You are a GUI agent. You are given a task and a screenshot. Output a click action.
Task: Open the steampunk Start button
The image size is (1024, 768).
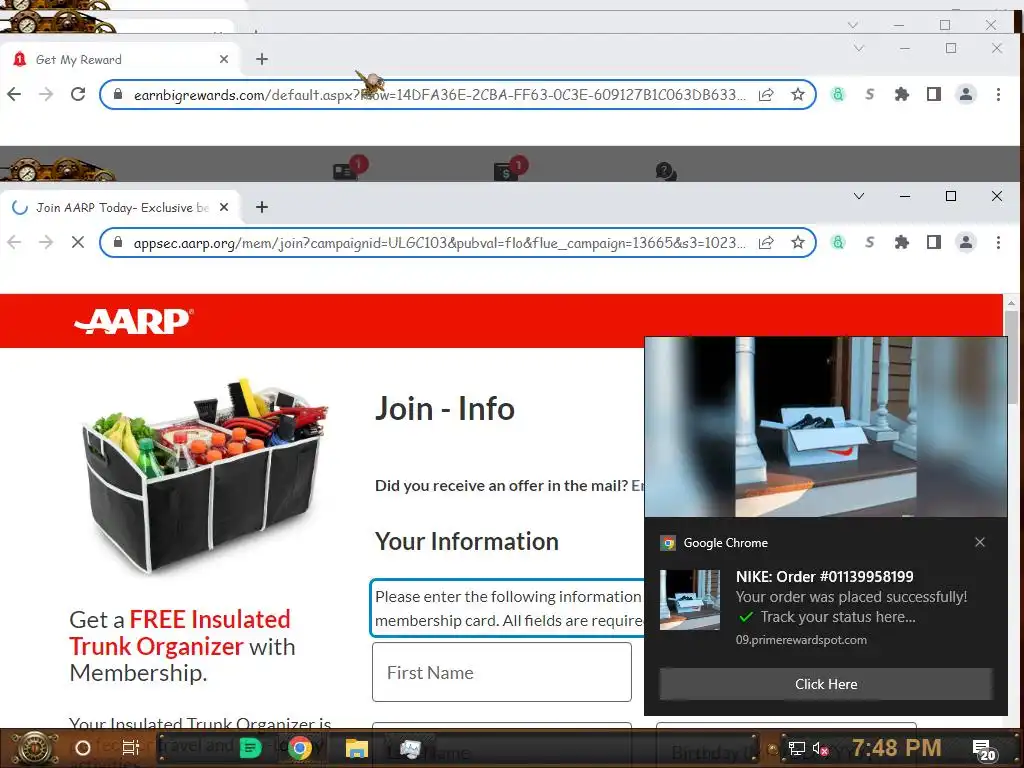point(33,748)
